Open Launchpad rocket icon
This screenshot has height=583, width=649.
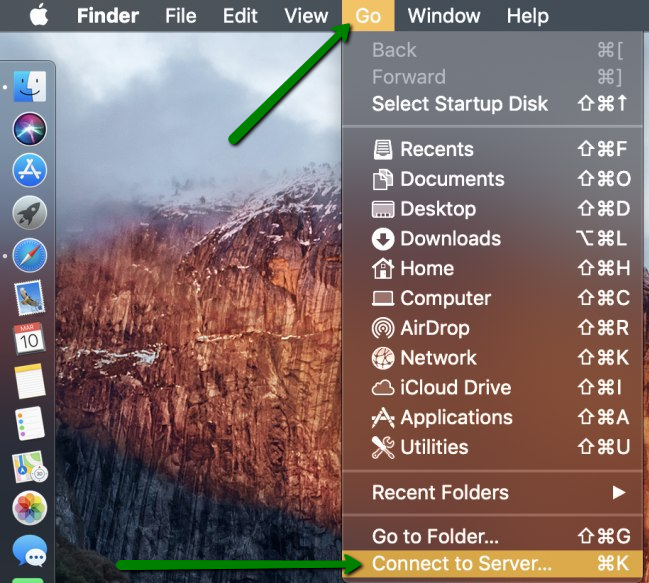pyautogui.click(x=29, y=213)
